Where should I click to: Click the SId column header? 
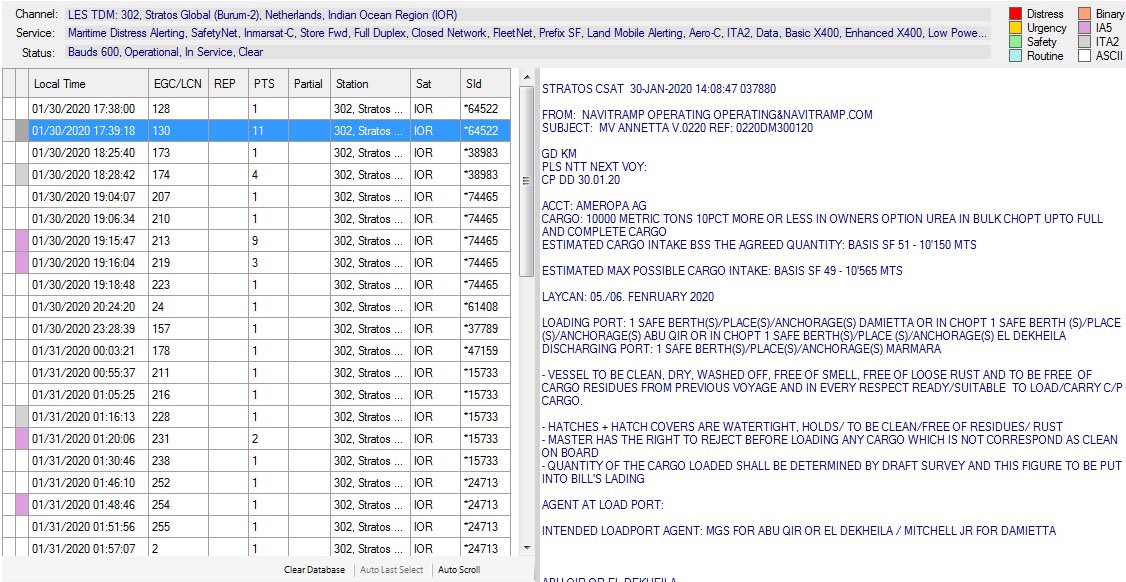coord(485,84)
